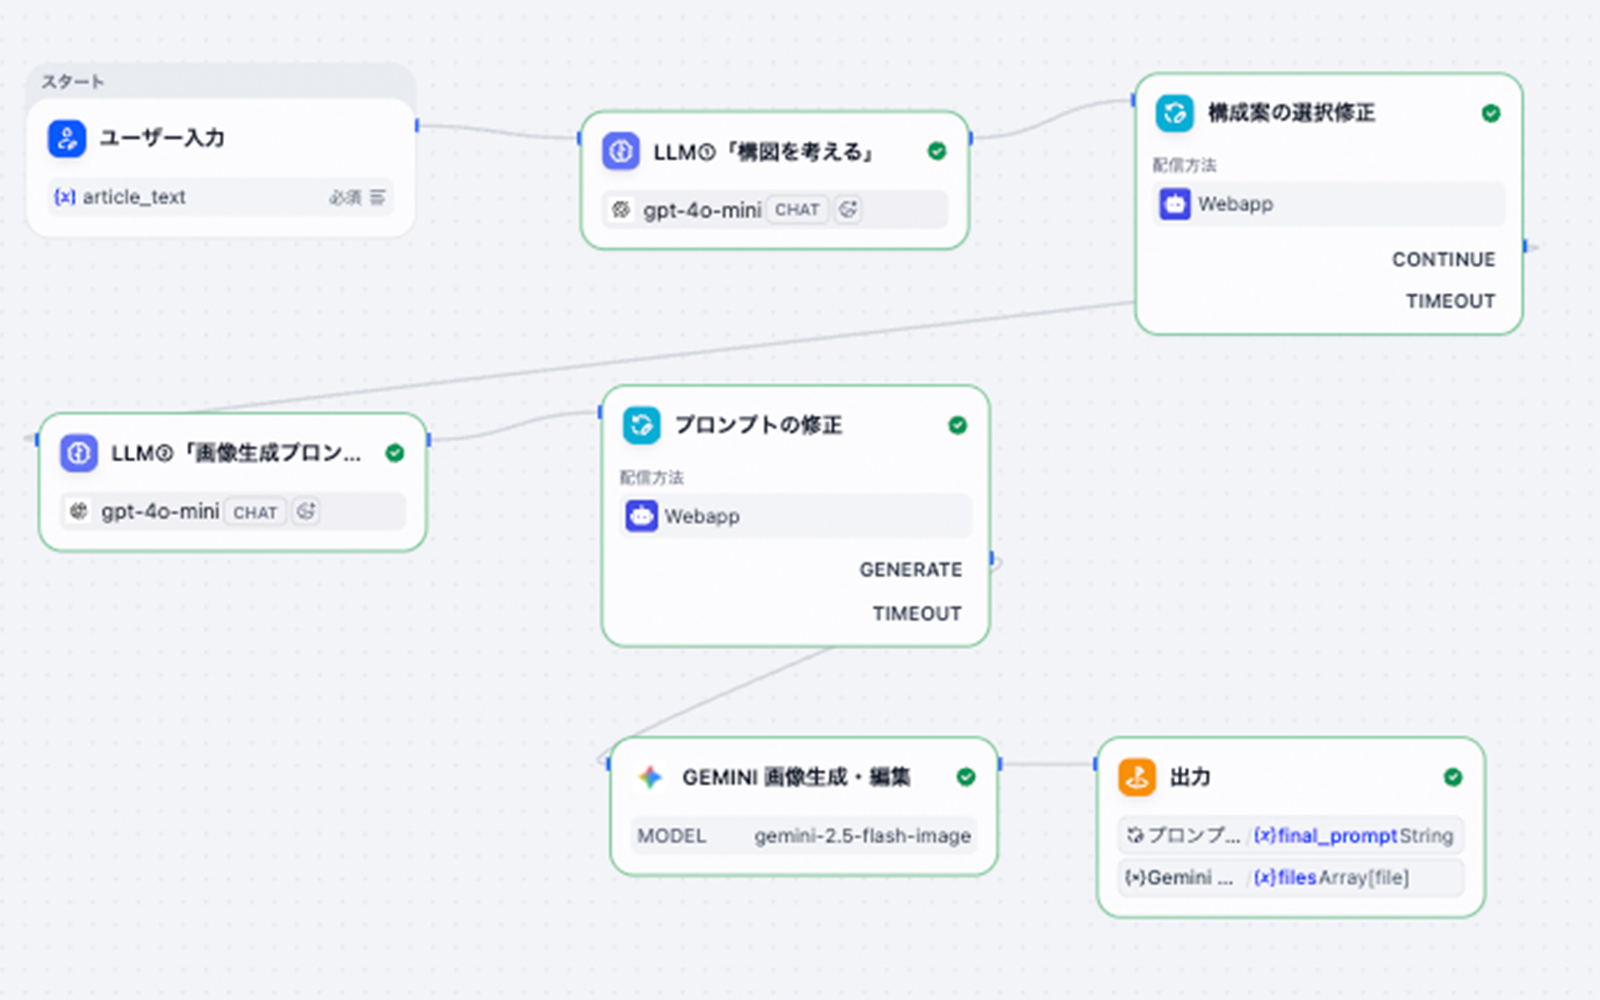Click the paragraph type icon beside 必須
The width and height of the screenshot is (1600, 1000).
pyautogui.click(x=377, y=197)
